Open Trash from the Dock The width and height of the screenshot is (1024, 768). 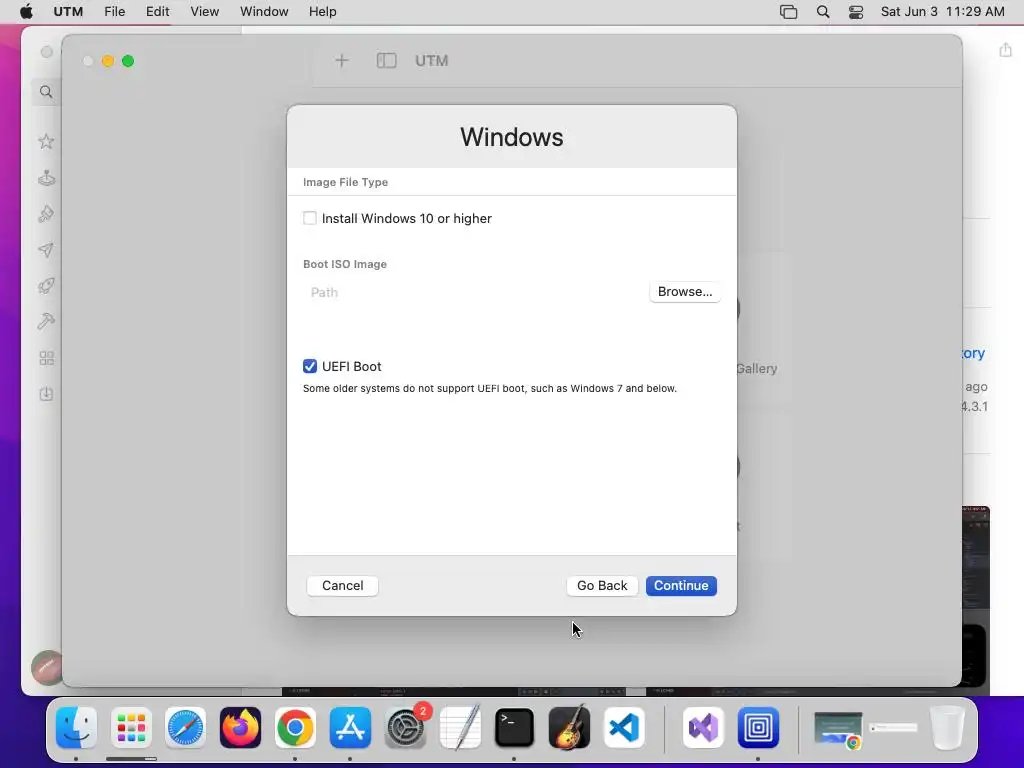click(x=947, y=728)
